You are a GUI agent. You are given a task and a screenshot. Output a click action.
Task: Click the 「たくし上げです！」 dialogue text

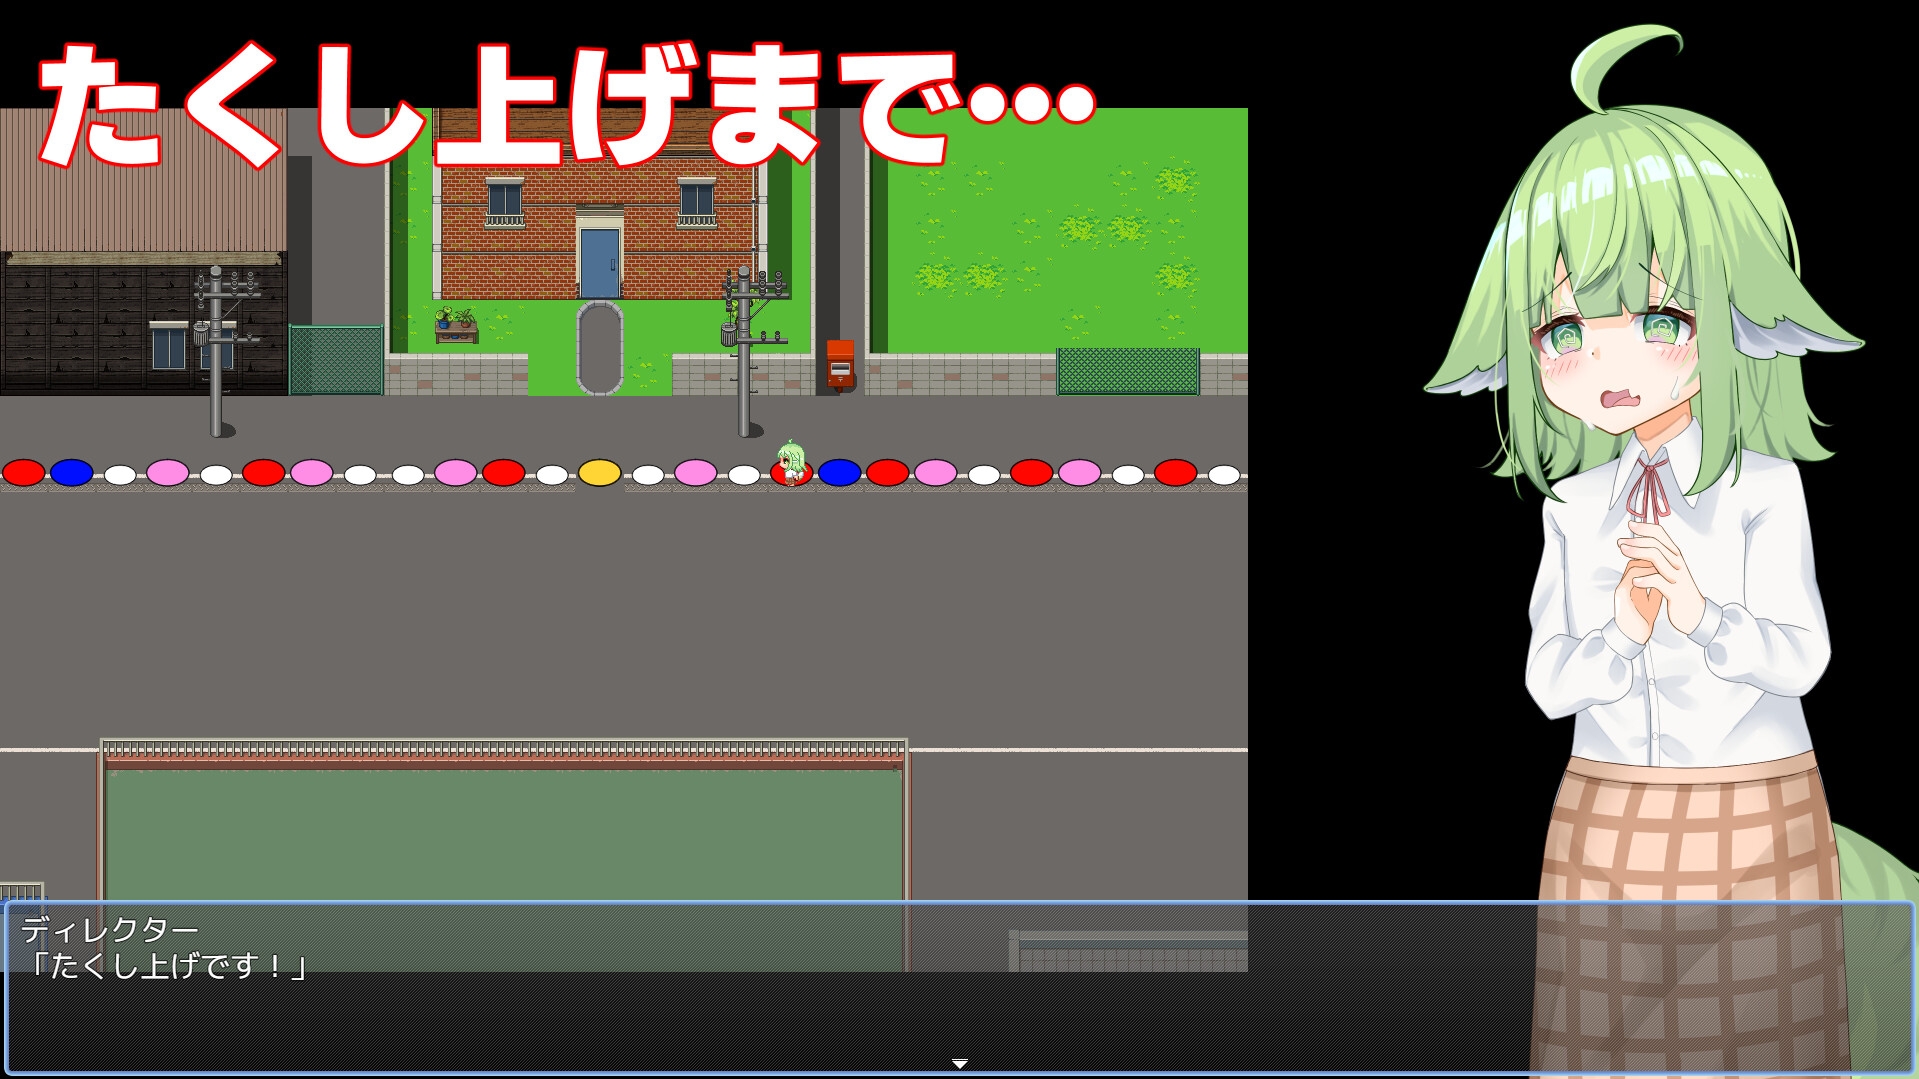166,966
